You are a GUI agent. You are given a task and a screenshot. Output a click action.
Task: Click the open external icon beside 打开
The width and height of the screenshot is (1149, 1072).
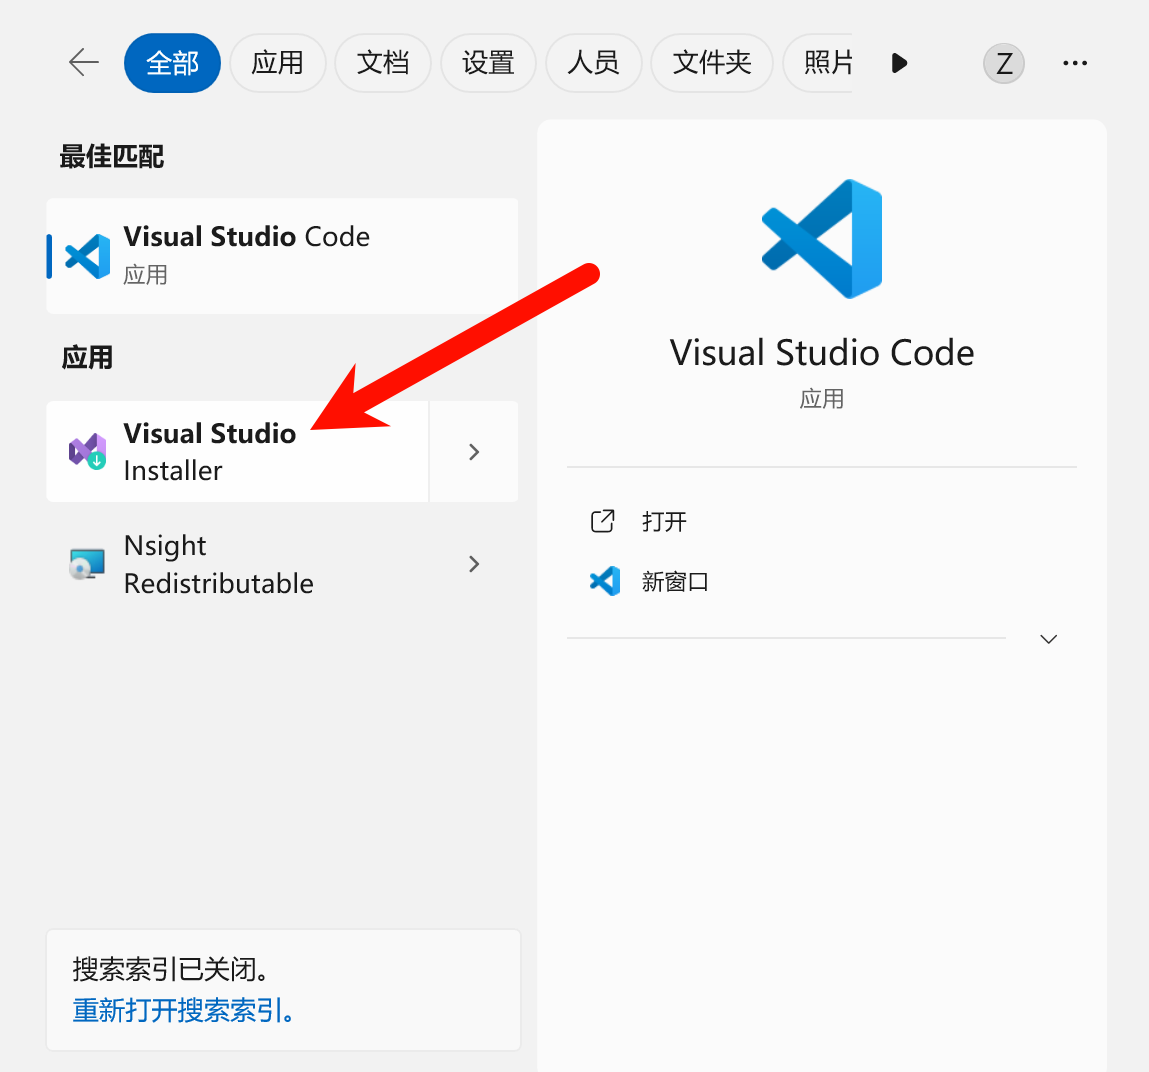(x=602, y=521)
